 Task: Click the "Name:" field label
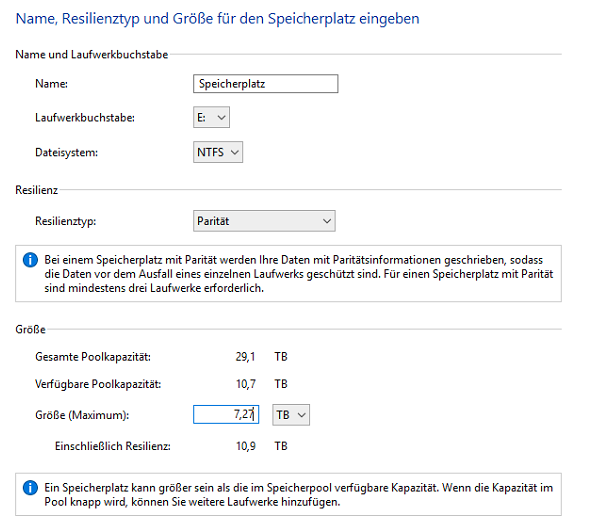coord(51,84)
